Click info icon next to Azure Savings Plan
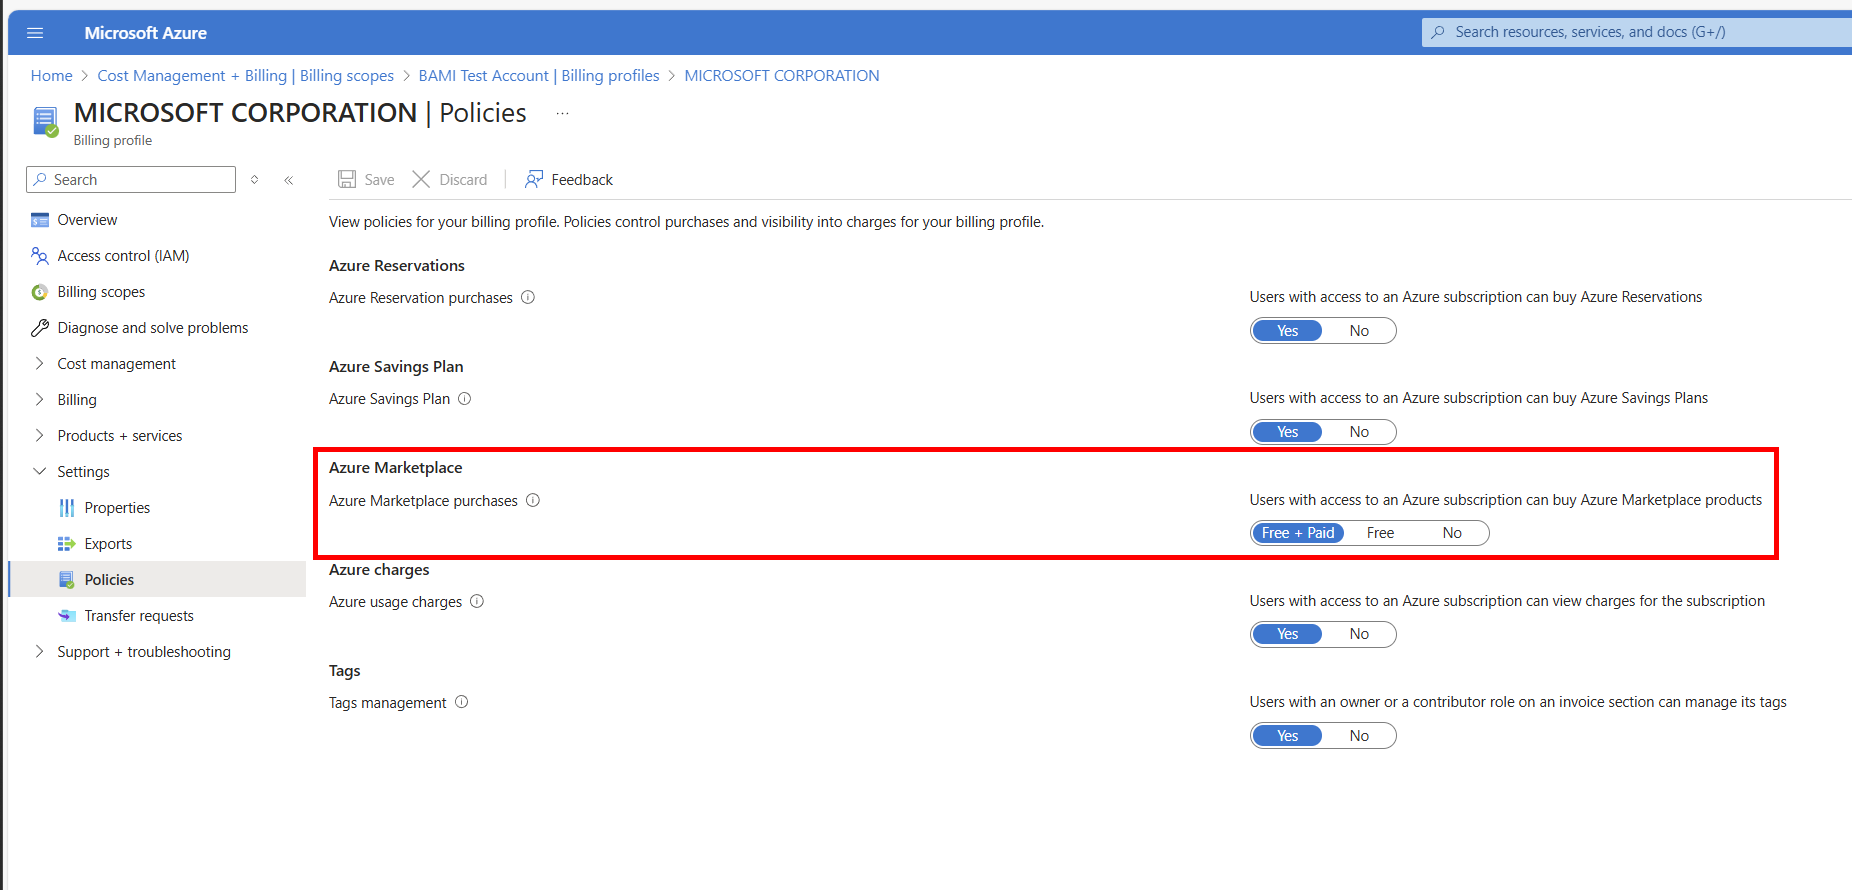The height and width of the screenshot is (890, 1852). [465, 399]
